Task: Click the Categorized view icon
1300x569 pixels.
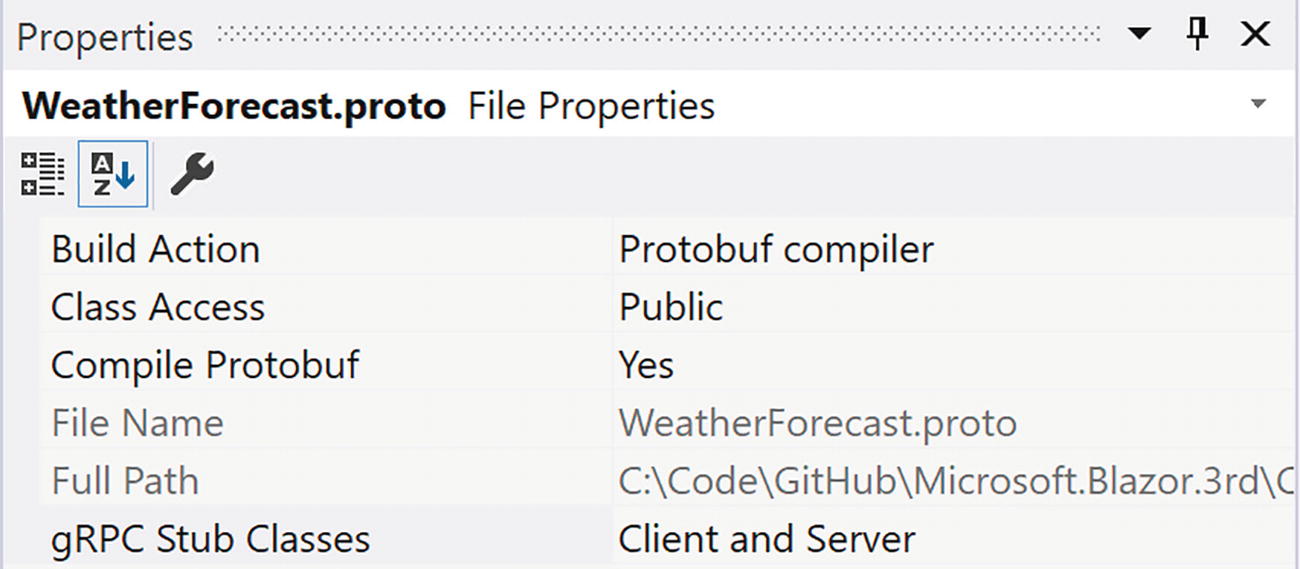Action: point(43,176)
